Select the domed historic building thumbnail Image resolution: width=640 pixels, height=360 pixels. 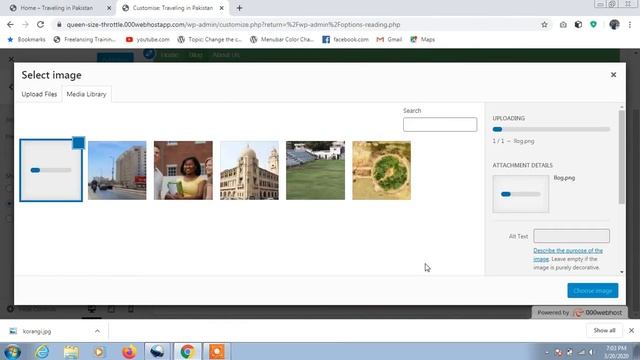[249, 170]
